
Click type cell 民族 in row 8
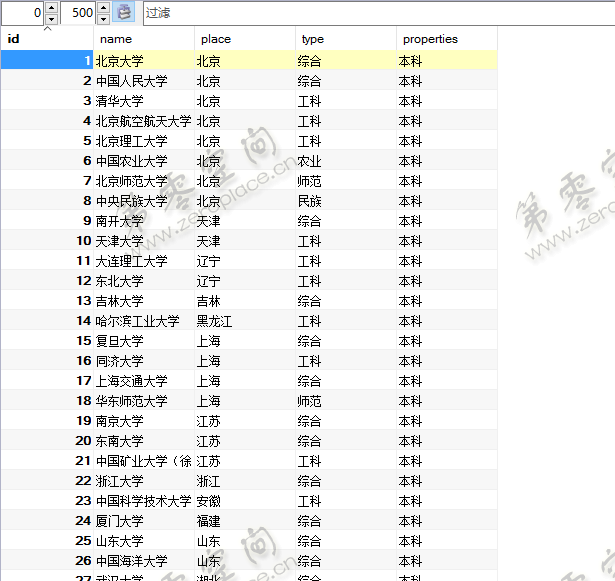tap(346, 201)
